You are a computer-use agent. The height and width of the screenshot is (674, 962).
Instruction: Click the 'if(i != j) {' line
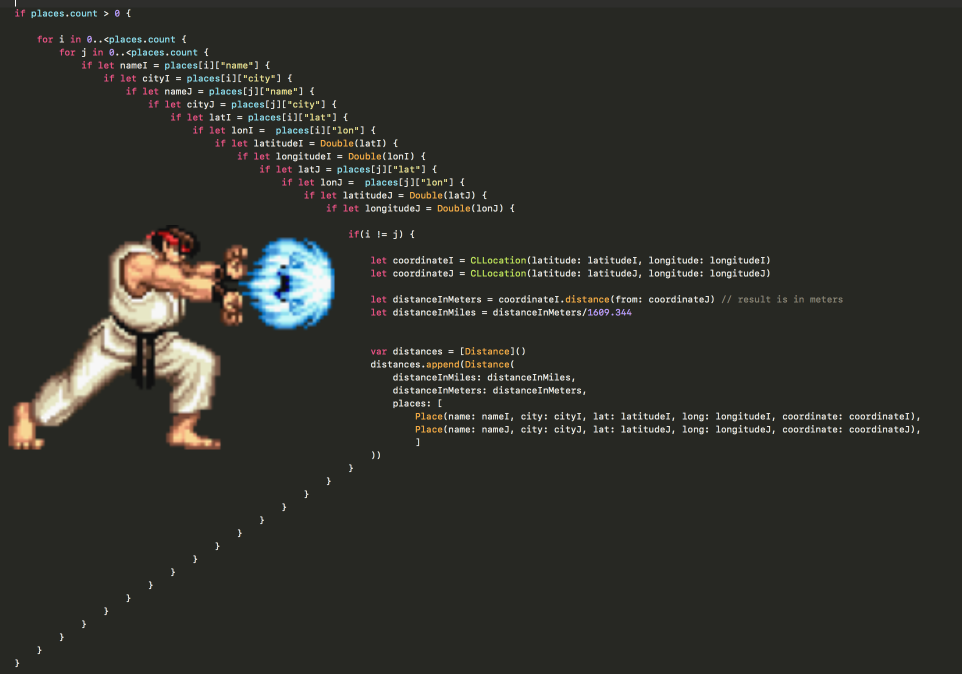point(382,234)
